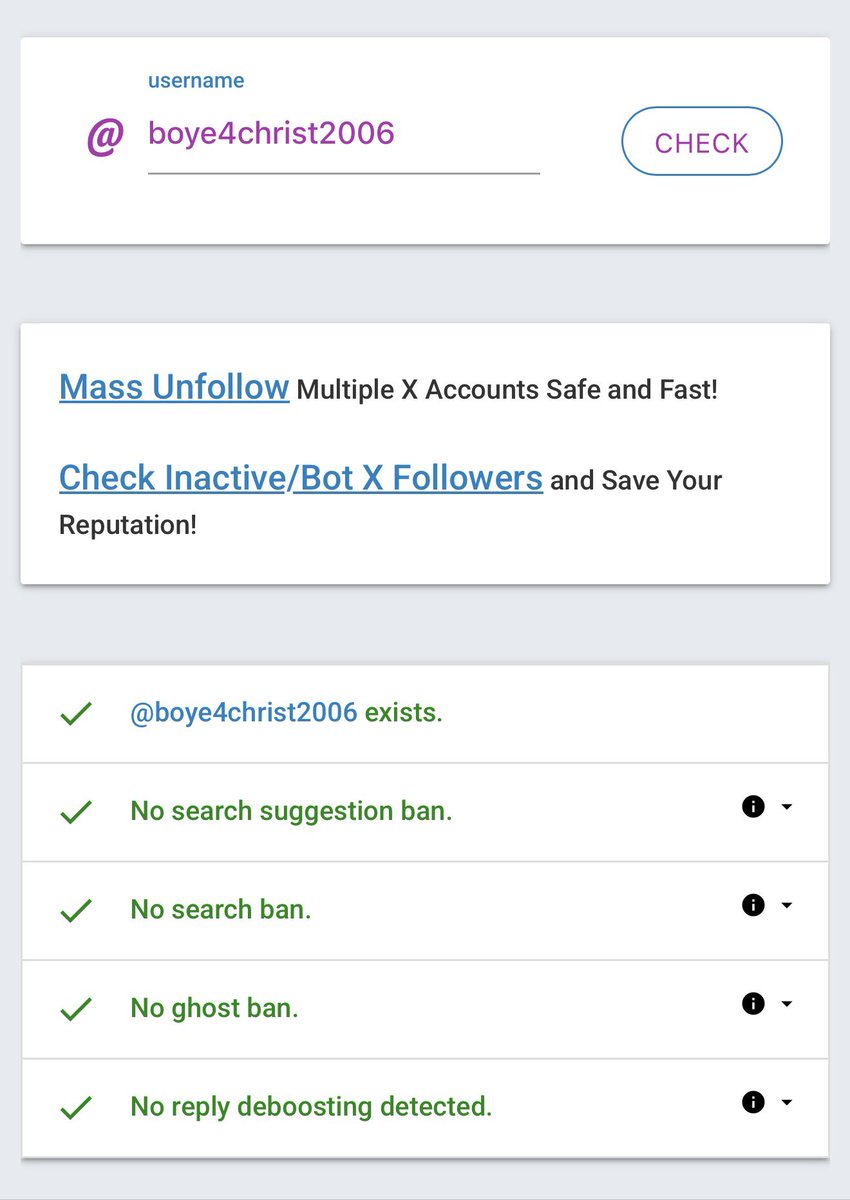The width and height of the screenshot is (850, 1200).
Task: Click the No search suggestion ban text
Action: [291, 811]
